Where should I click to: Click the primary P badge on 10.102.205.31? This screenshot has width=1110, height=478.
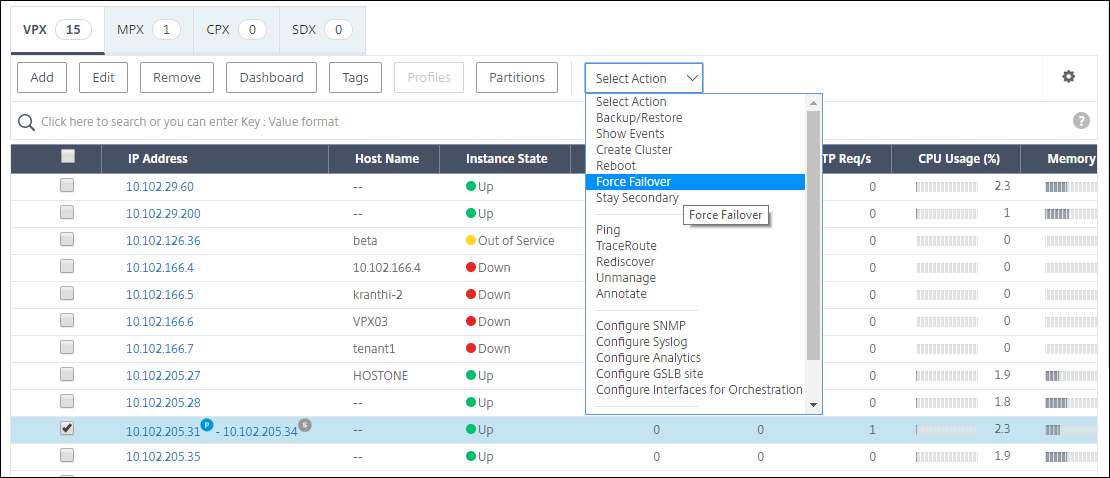click(x=207, y=424)
